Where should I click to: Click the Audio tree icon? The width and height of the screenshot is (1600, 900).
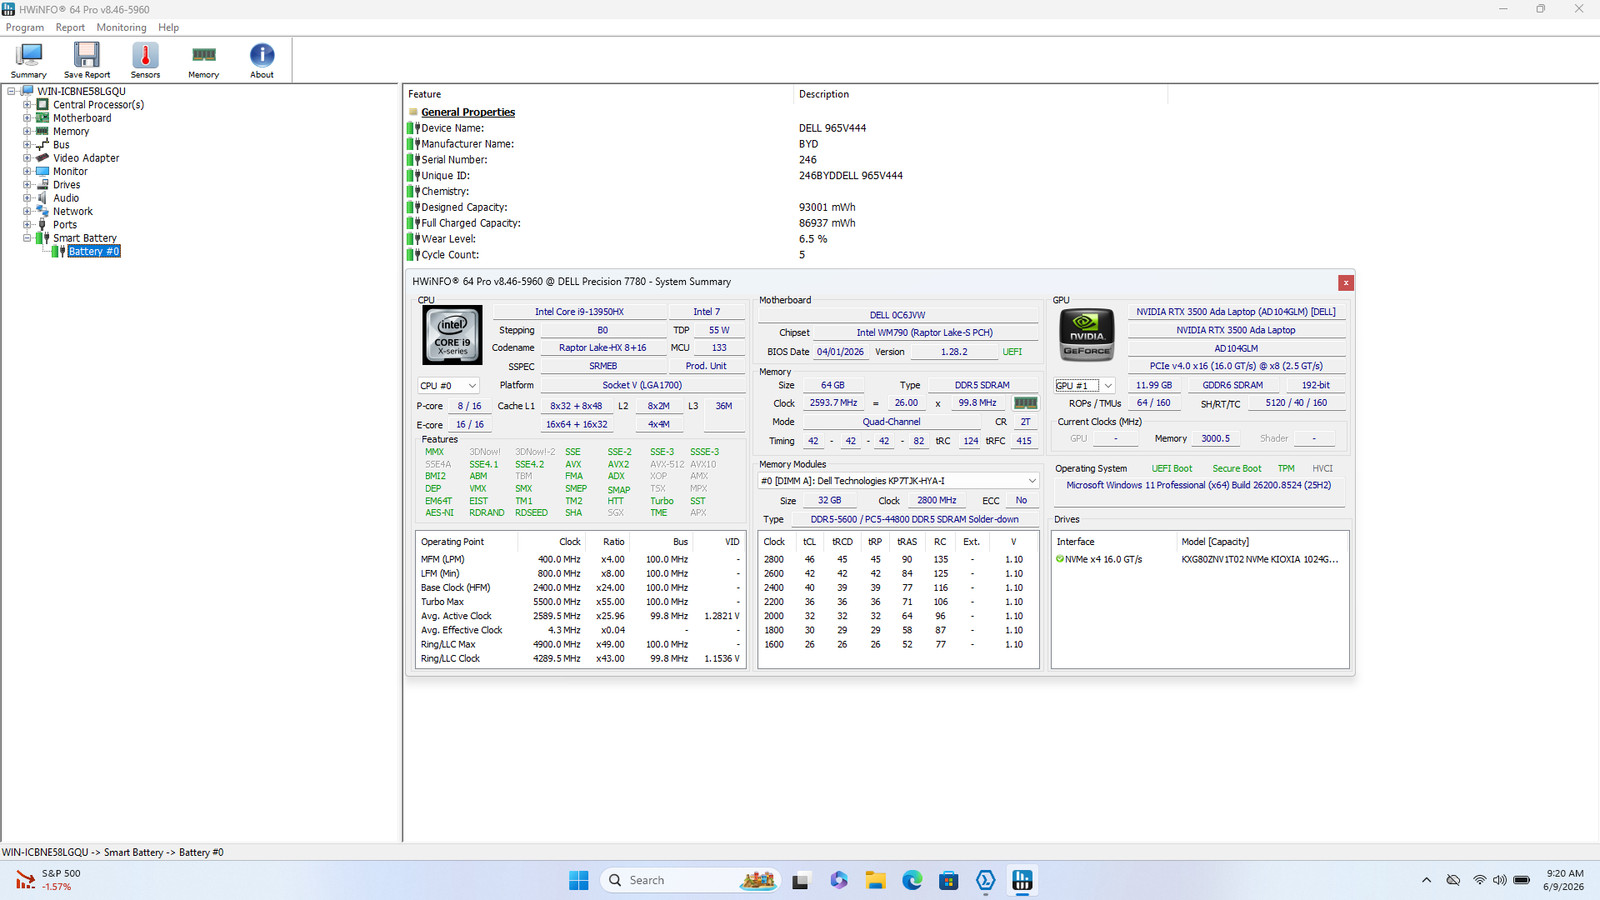pos(43,198)
